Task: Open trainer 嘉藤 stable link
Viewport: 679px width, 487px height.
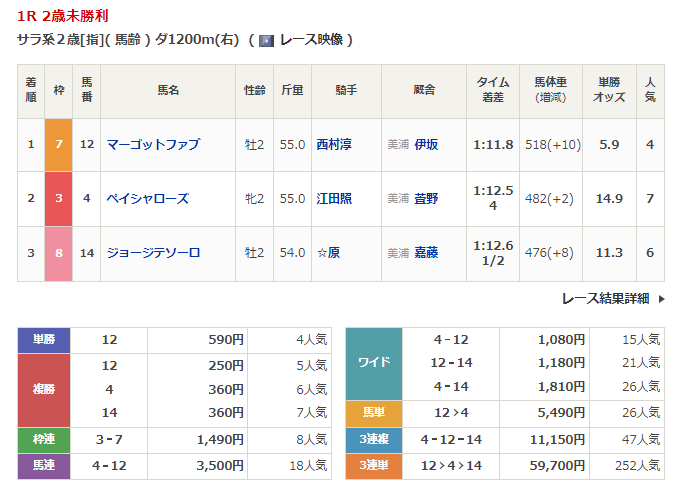Action: tap(426, 253)
